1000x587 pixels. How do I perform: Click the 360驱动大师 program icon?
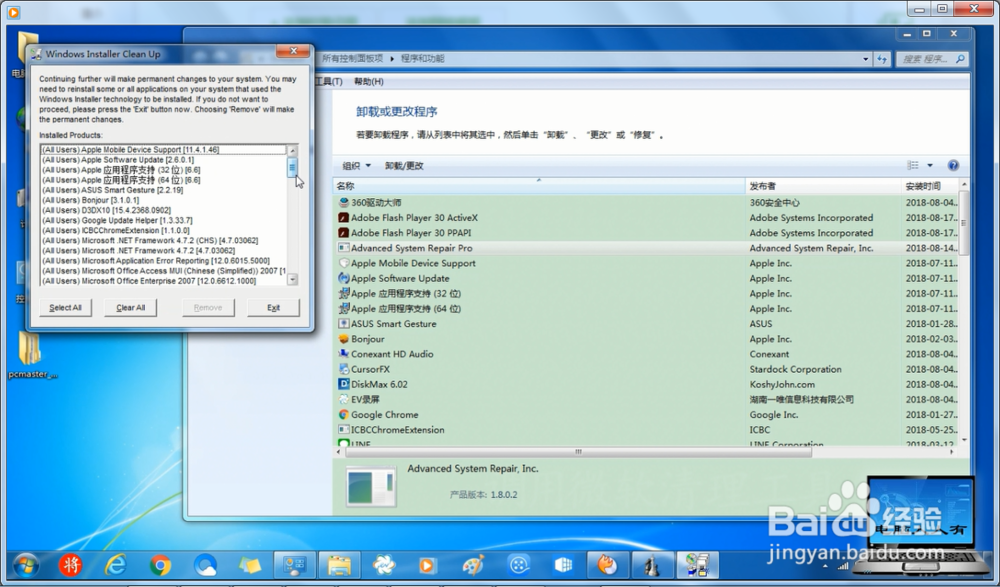tap(344, 202)
